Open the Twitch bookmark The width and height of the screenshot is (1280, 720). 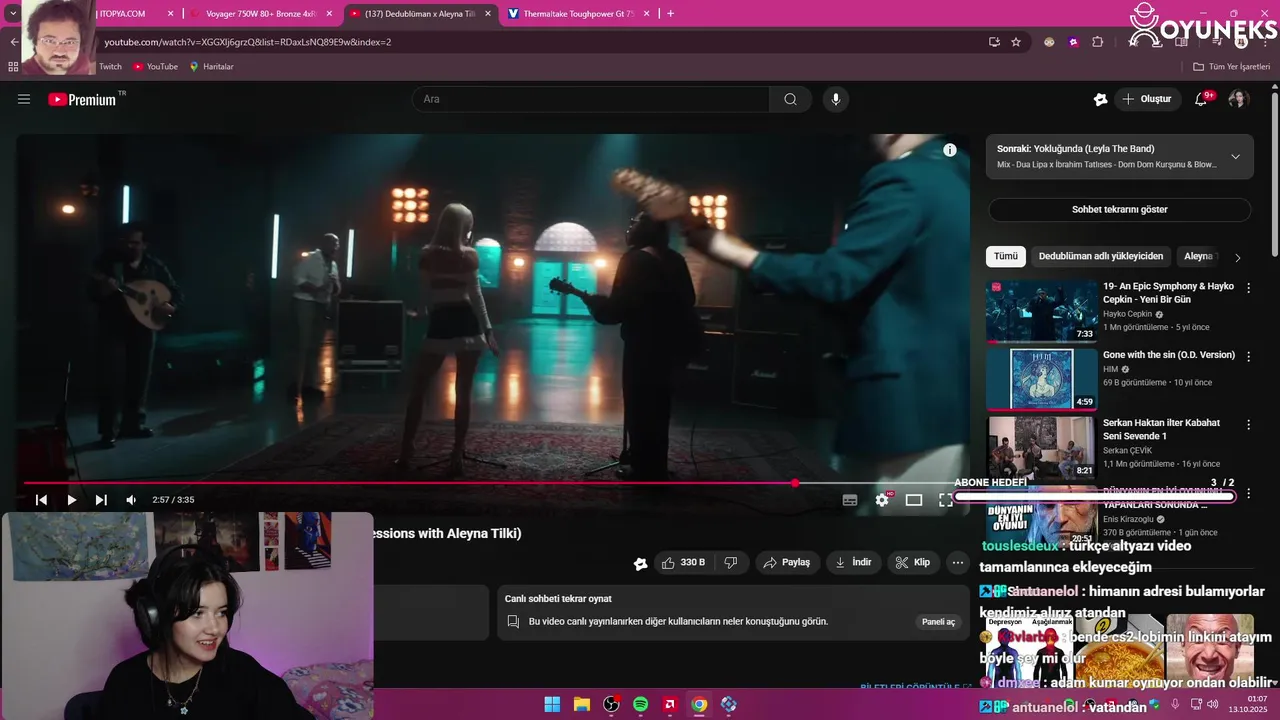[x=110, y=67]
